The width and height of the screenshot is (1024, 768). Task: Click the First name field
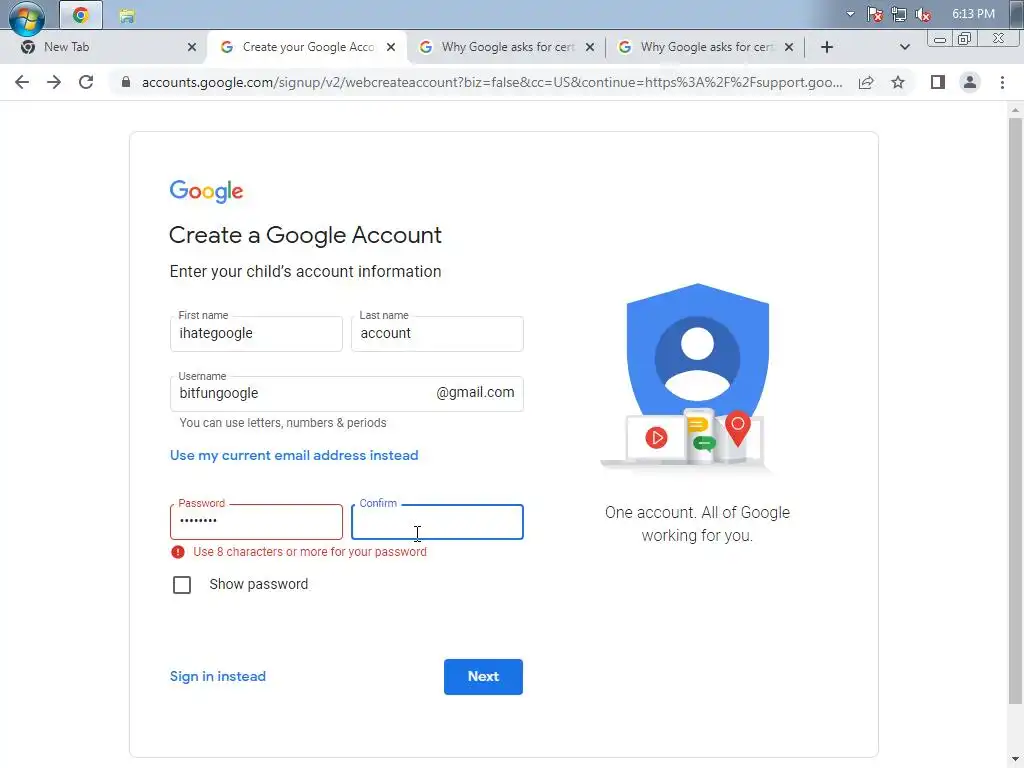256,334
